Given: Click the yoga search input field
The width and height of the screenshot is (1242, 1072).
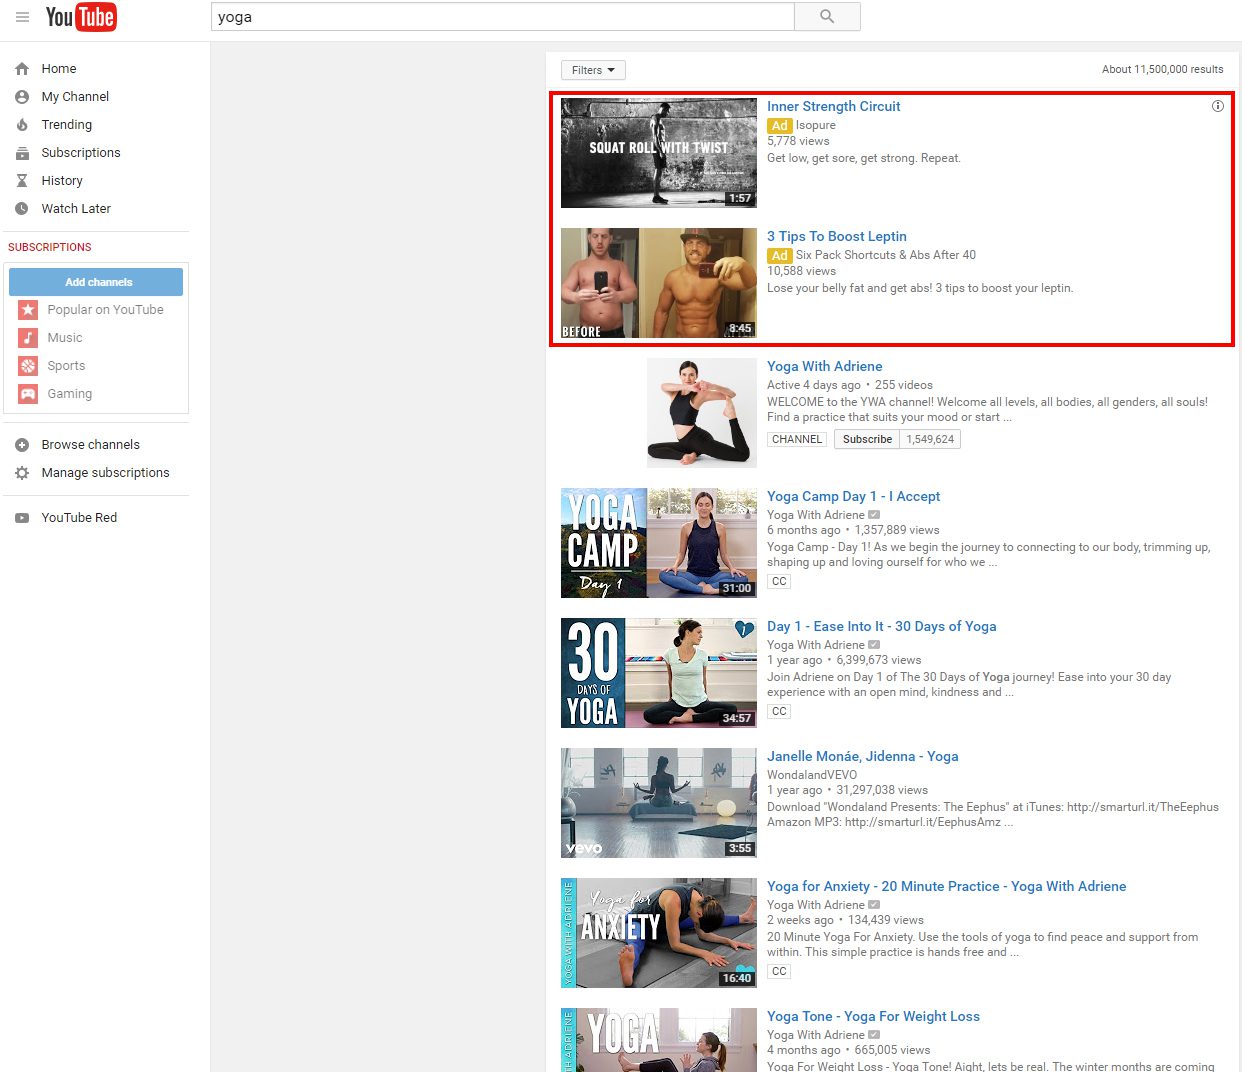Looking at the screenshot, I should [x=502, y=17].
